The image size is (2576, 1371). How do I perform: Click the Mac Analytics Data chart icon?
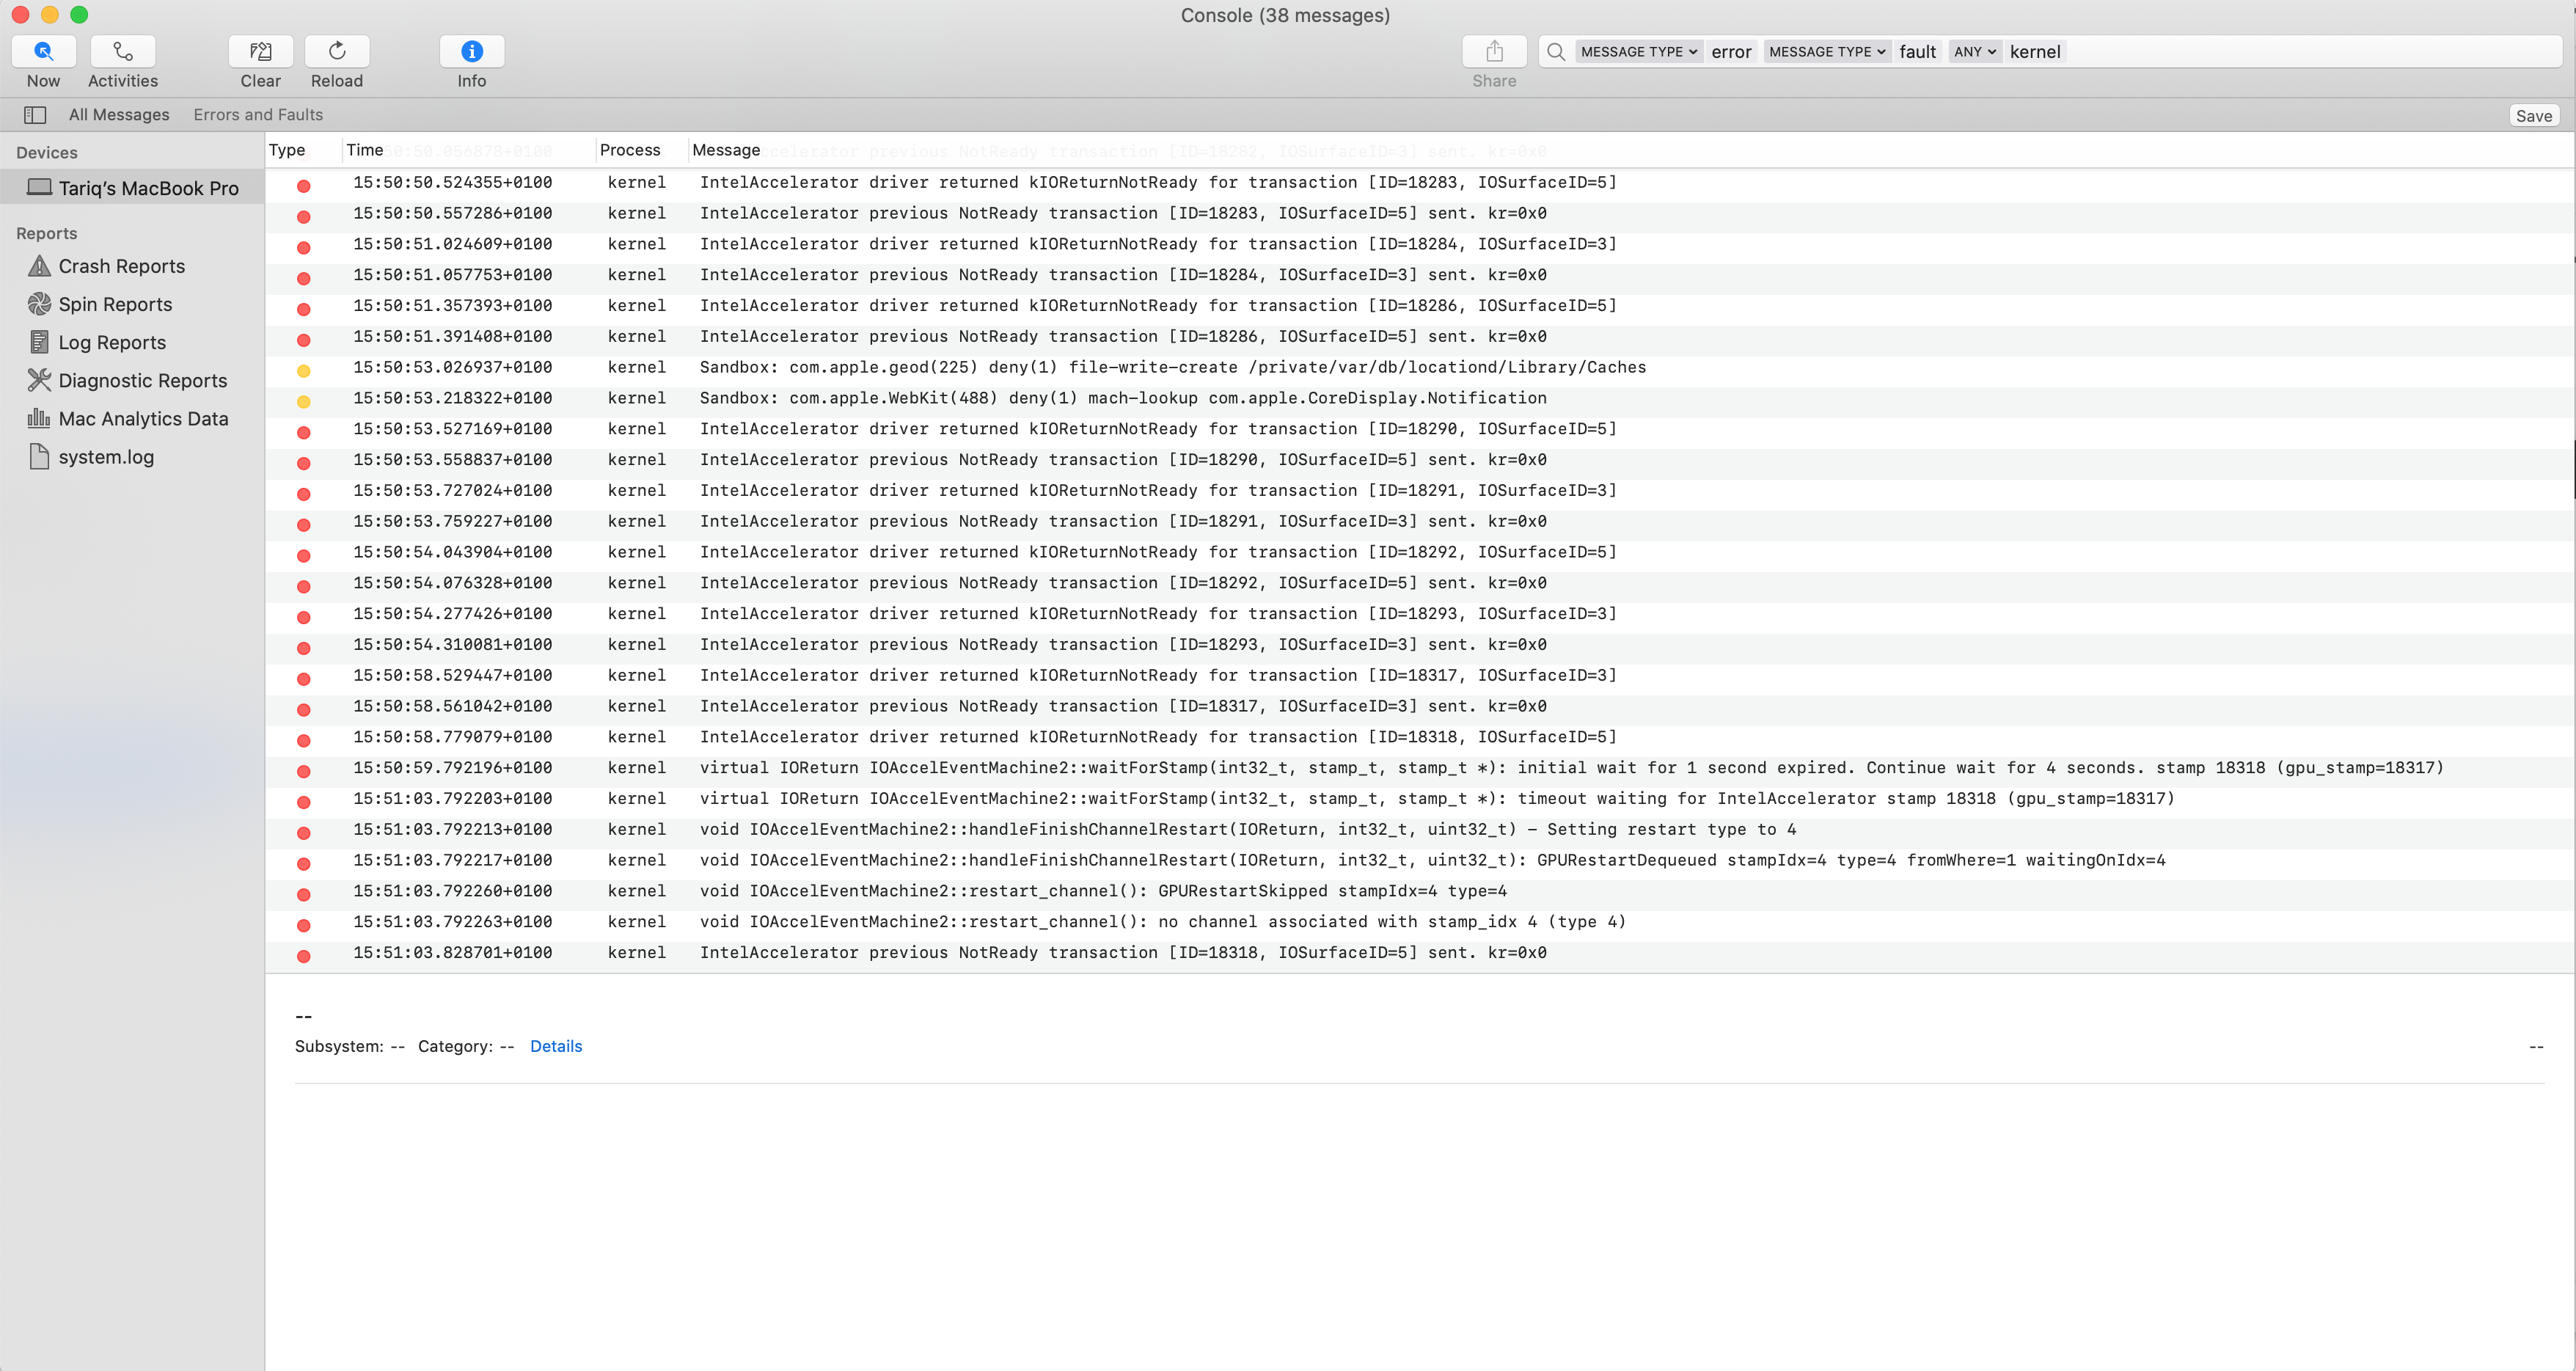39,418
